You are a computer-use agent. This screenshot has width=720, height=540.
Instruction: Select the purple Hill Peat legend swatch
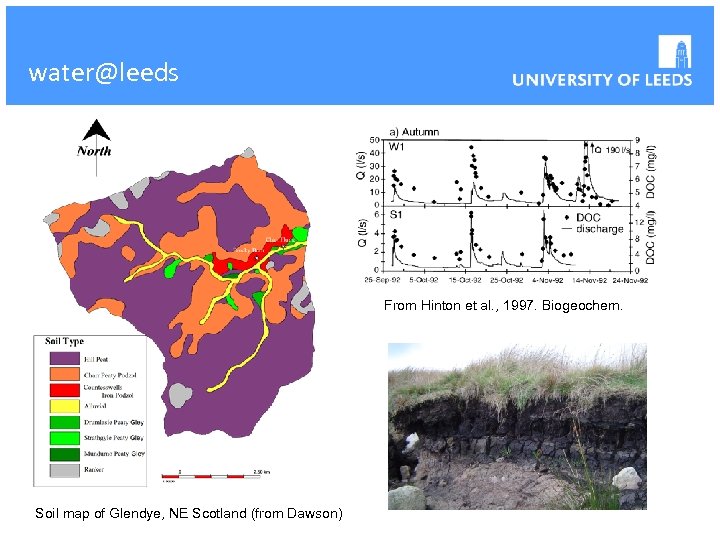[64, 359]
